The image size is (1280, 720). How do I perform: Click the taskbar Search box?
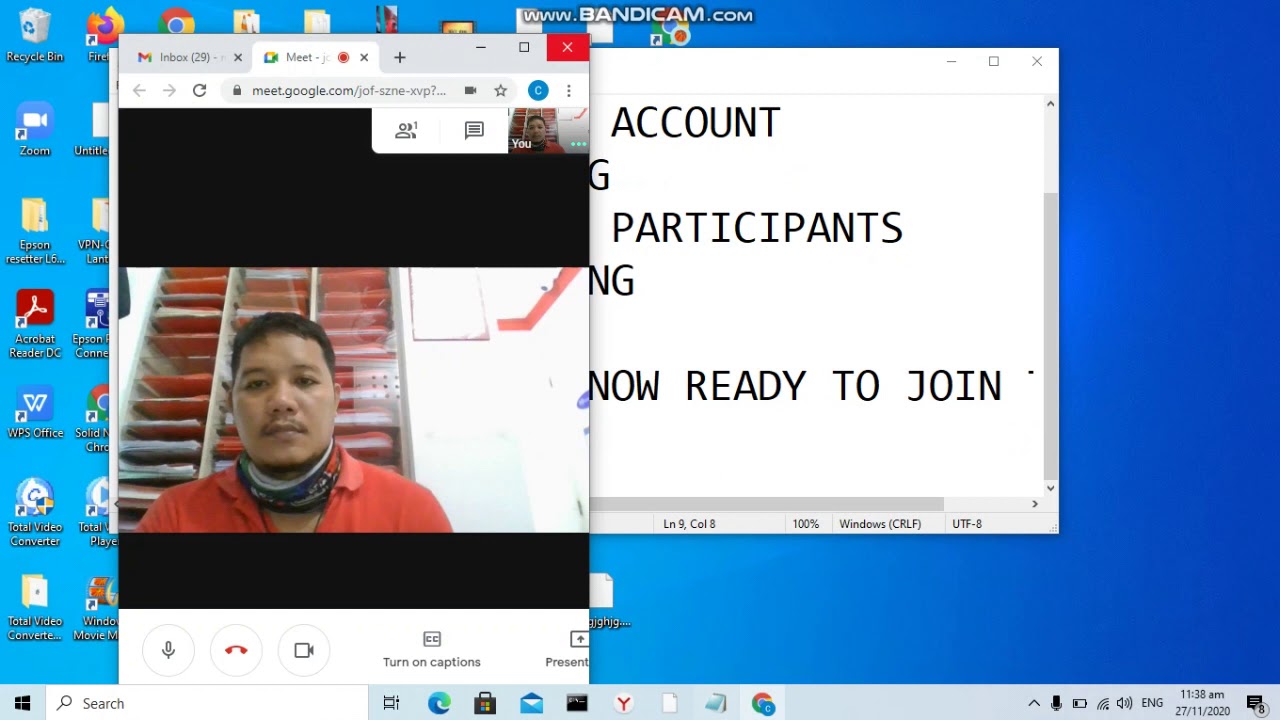pos(207,703)
